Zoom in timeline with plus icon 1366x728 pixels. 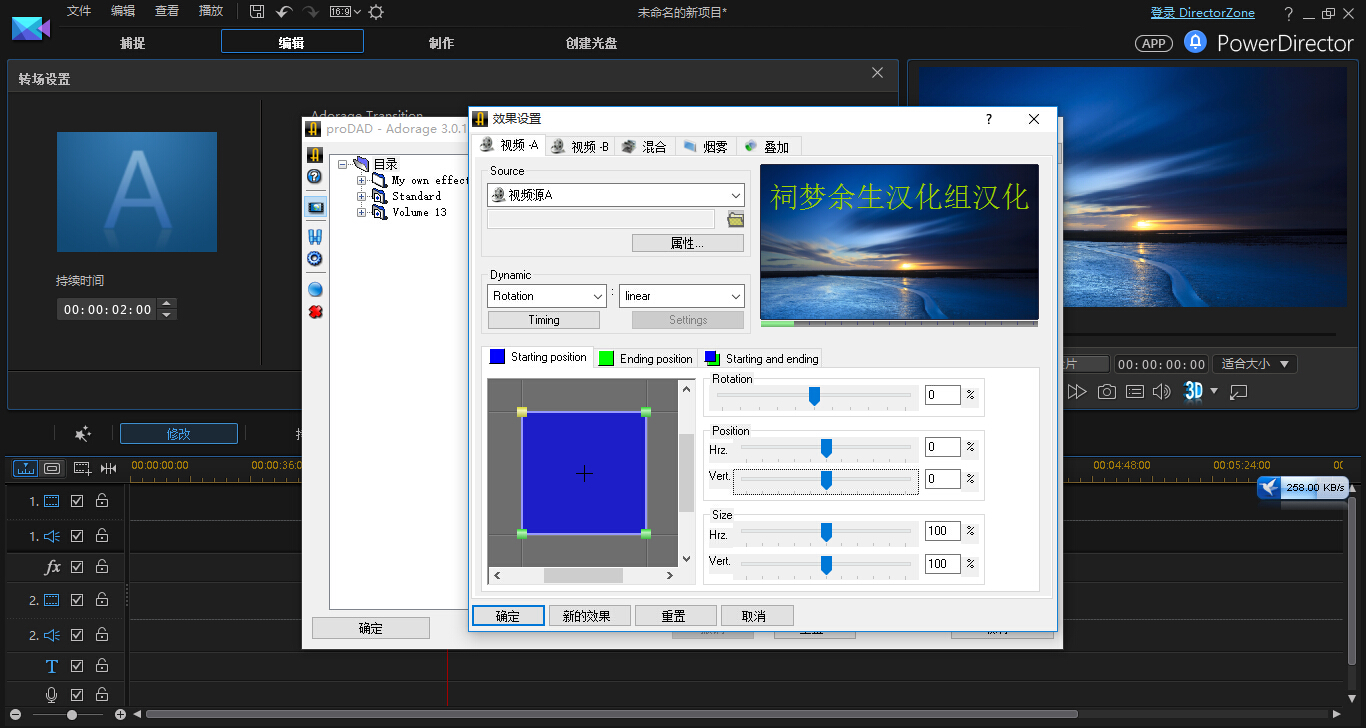[120, 715]
